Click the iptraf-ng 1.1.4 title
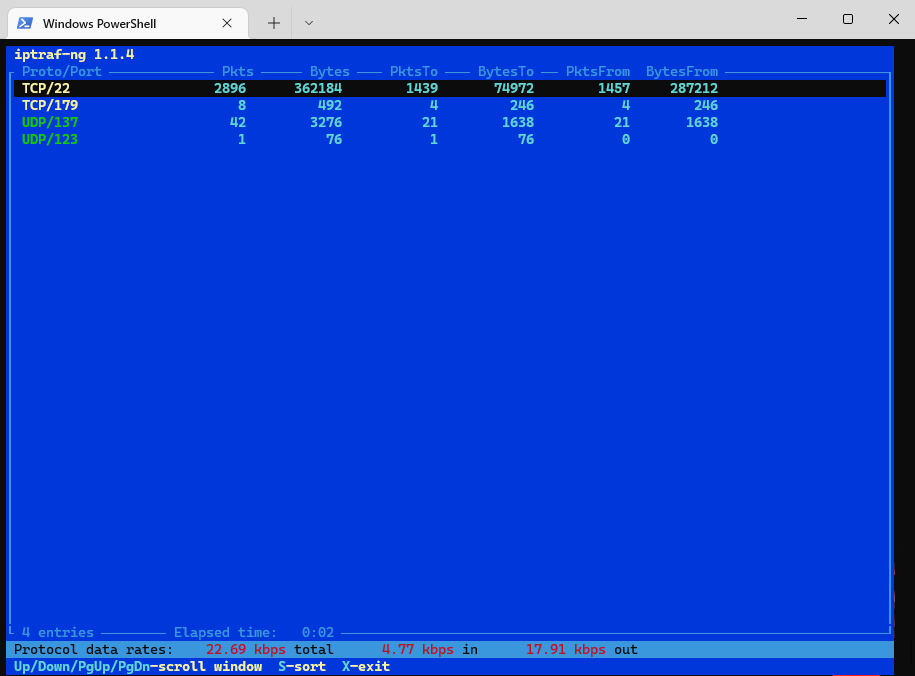The width and height of the screenshot is (915, 676). pos(74,54)
